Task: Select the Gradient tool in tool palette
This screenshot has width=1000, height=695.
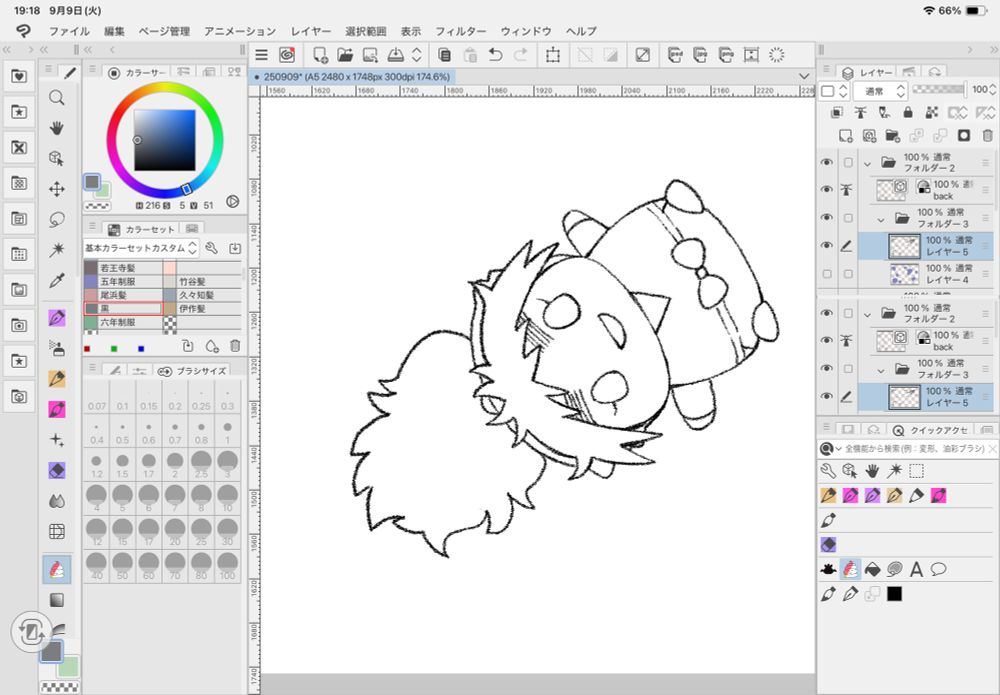Action: (57, 600)
